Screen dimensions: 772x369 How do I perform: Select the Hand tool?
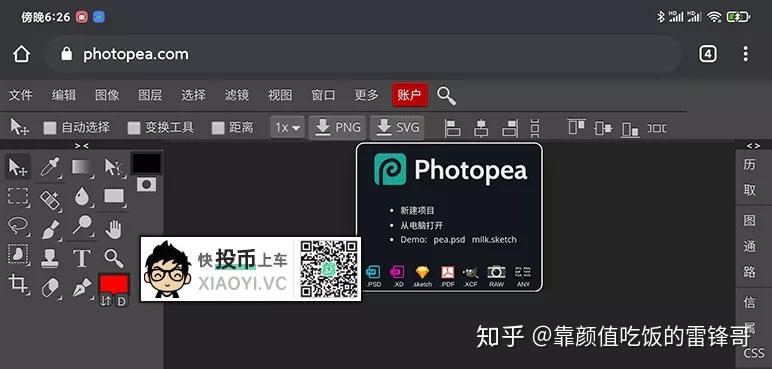pos(113,229)
